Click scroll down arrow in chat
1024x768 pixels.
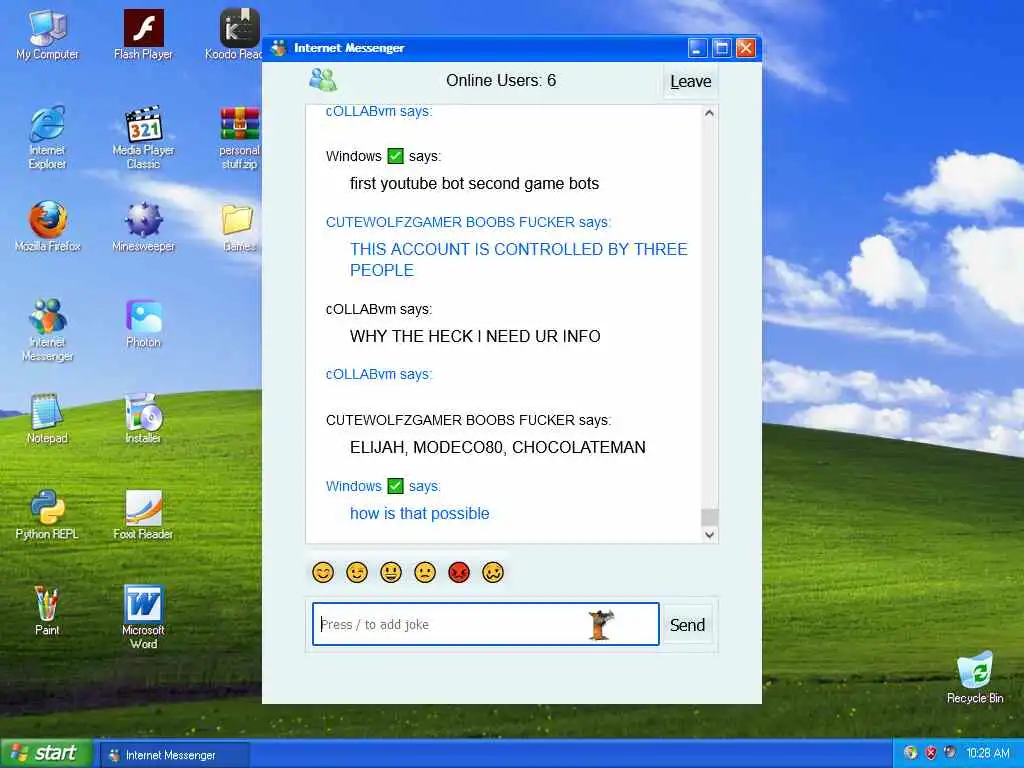709,534
